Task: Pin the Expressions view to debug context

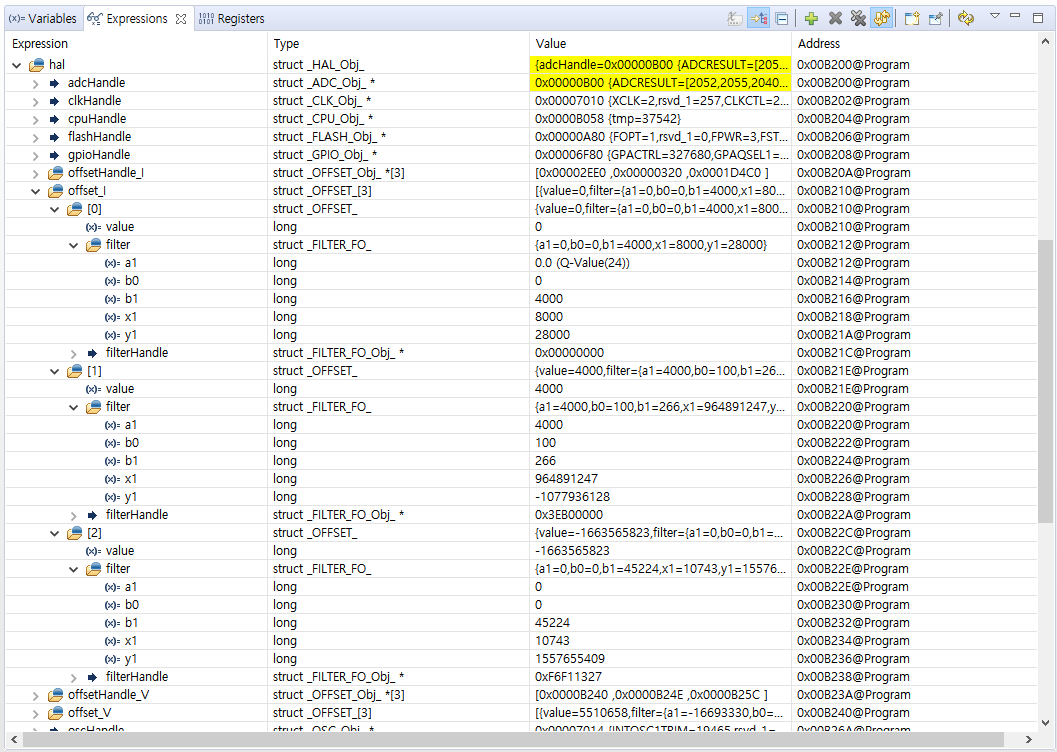Action: pos(935,18)
